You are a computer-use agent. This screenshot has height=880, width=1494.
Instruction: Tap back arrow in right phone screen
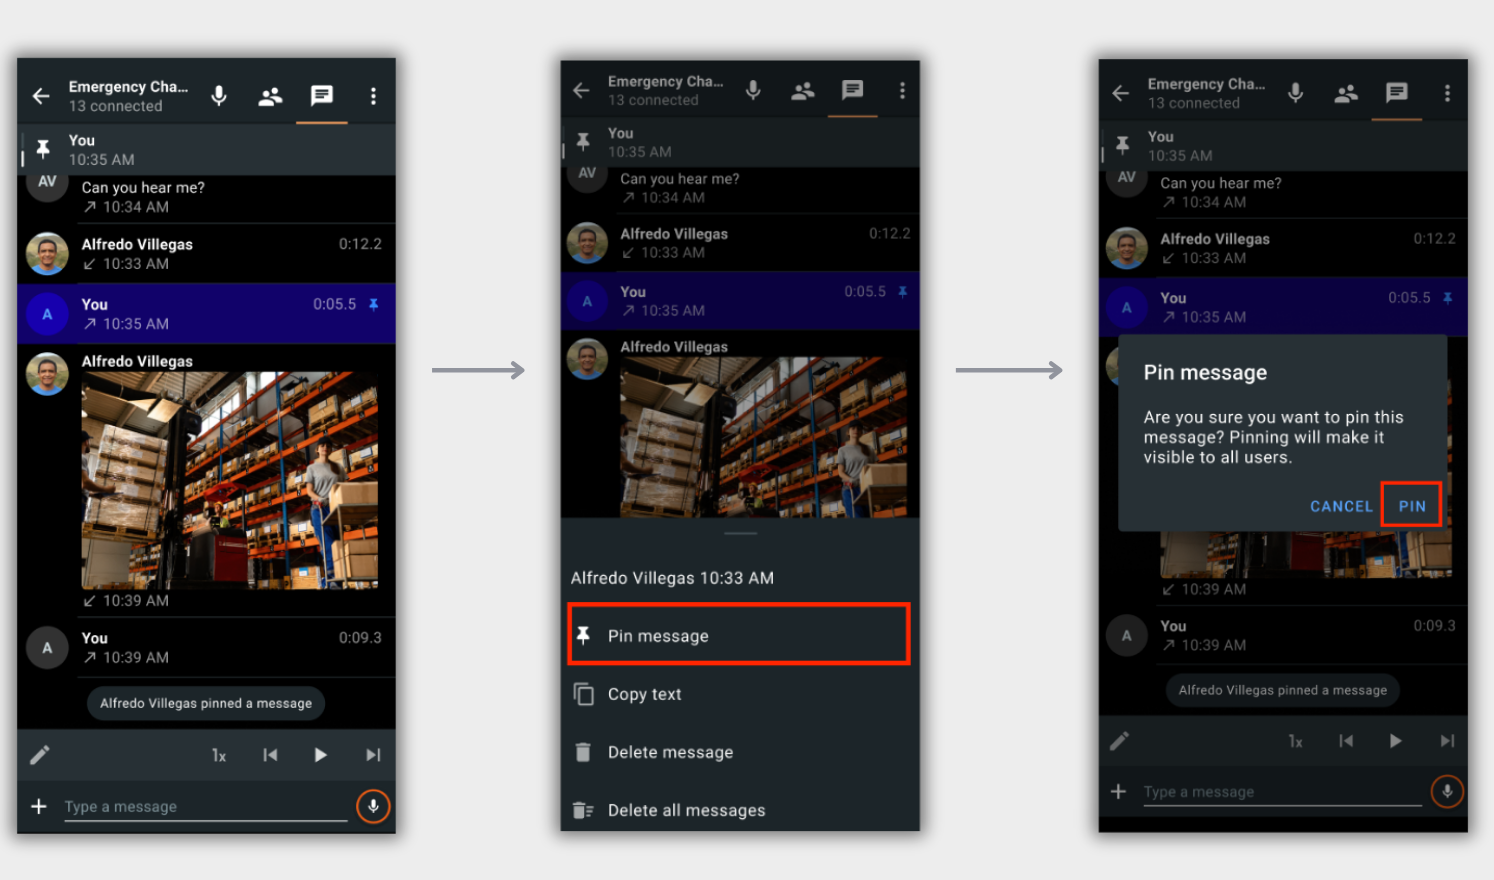click(1121, 93)
